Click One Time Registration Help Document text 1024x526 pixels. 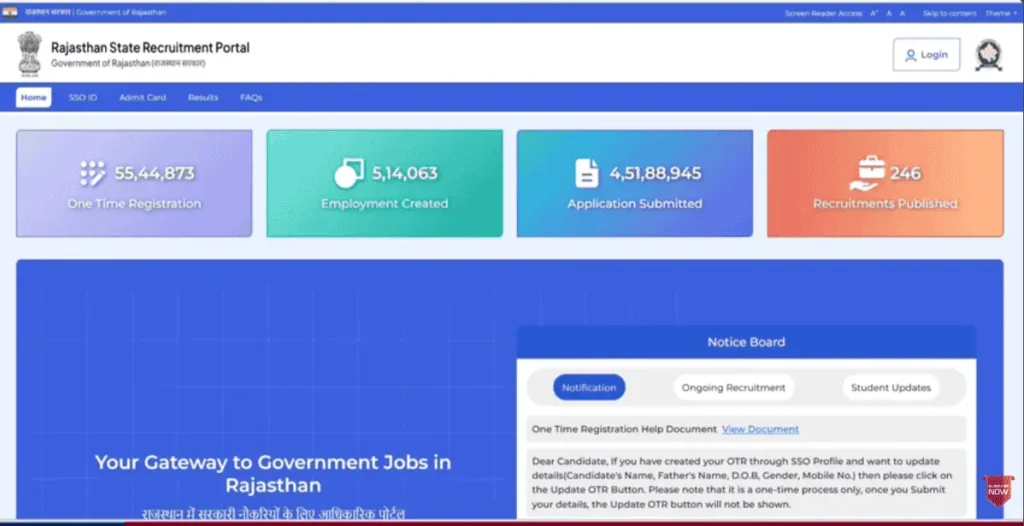click(x=624, y=429)
